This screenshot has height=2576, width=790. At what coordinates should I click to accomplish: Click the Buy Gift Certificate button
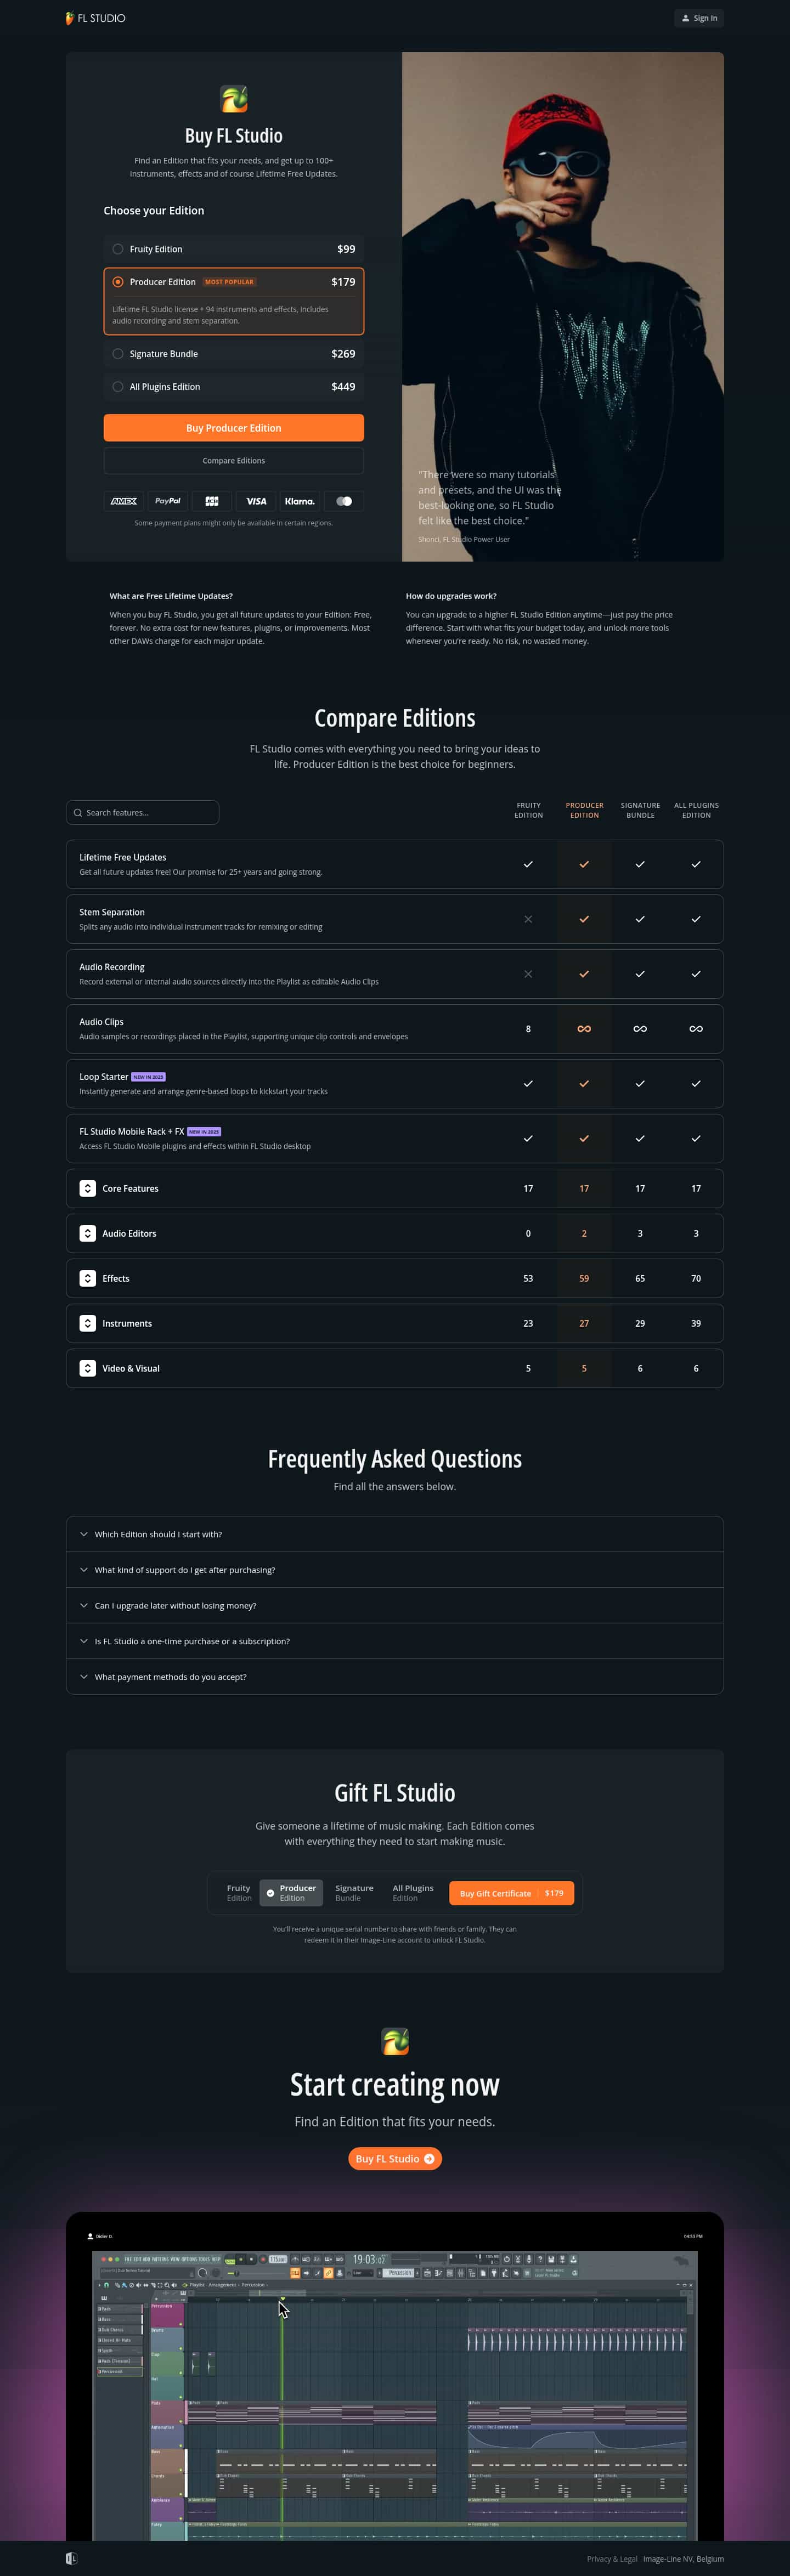coord(511,1893)
